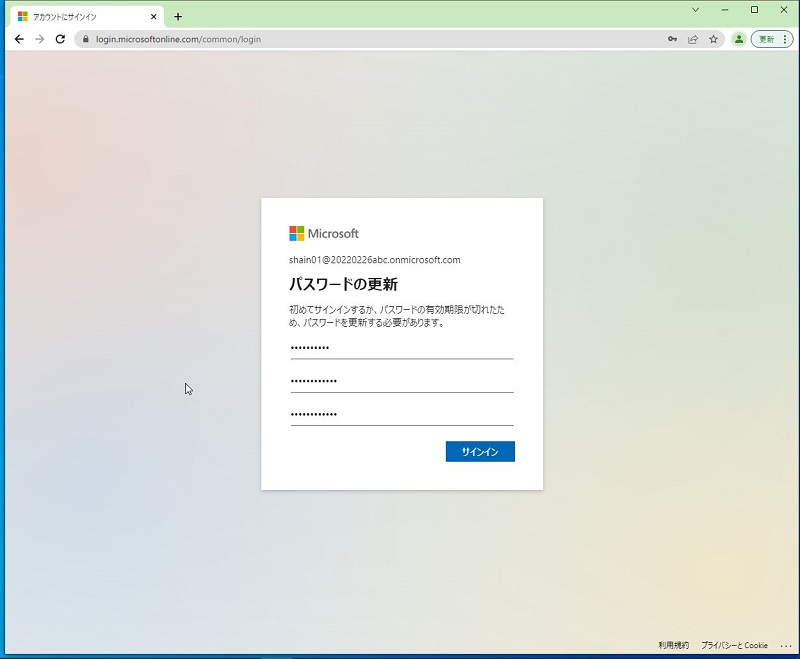Click the パスワードの更新 heading
Screen dimensions: 800x659
coord(343,284)
